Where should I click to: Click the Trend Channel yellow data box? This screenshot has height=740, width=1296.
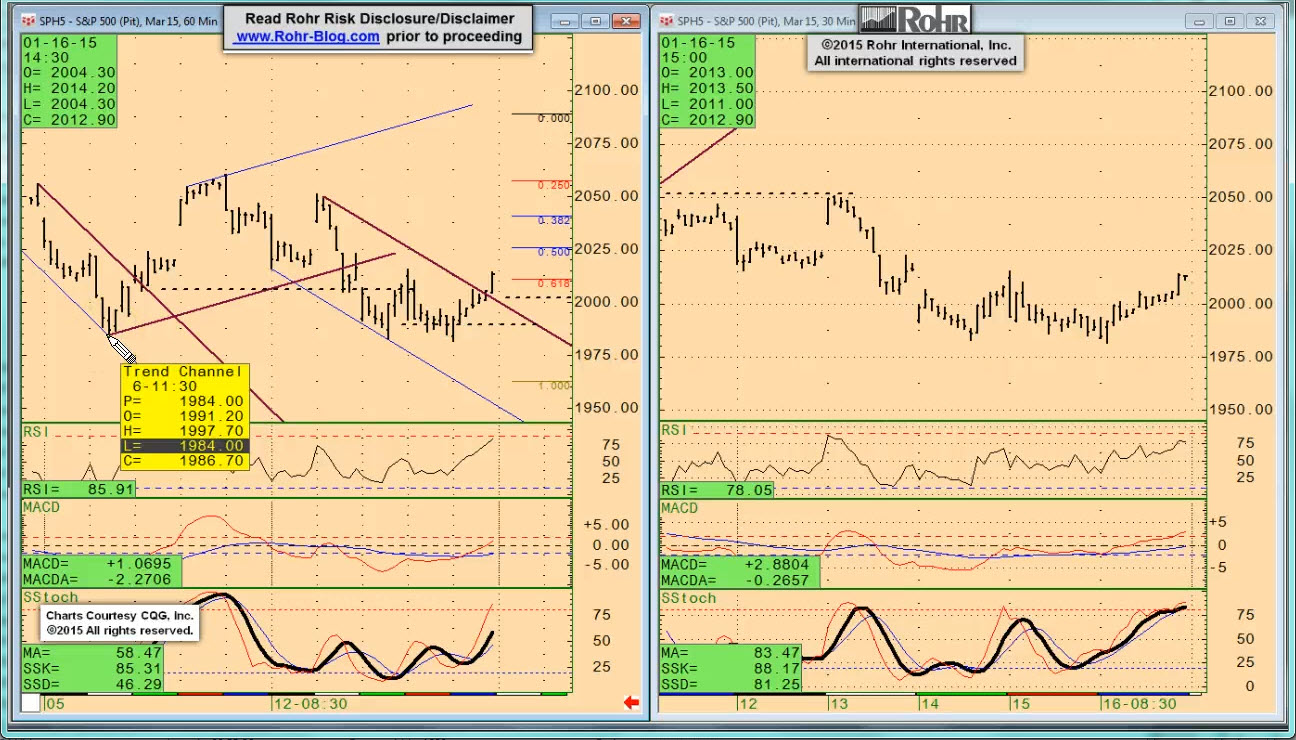(184, 416)
